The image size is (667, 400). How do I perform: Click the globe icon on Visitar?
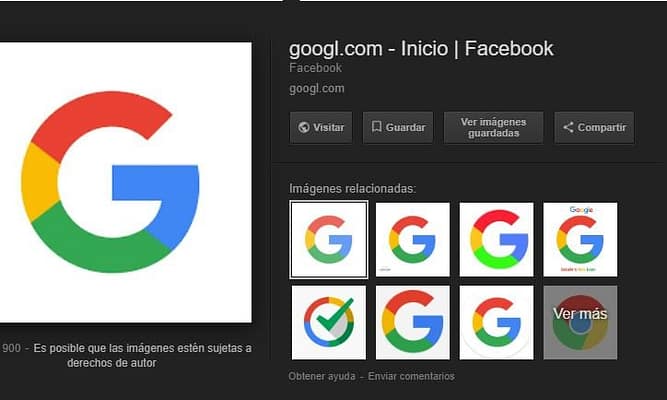(303, 128)
